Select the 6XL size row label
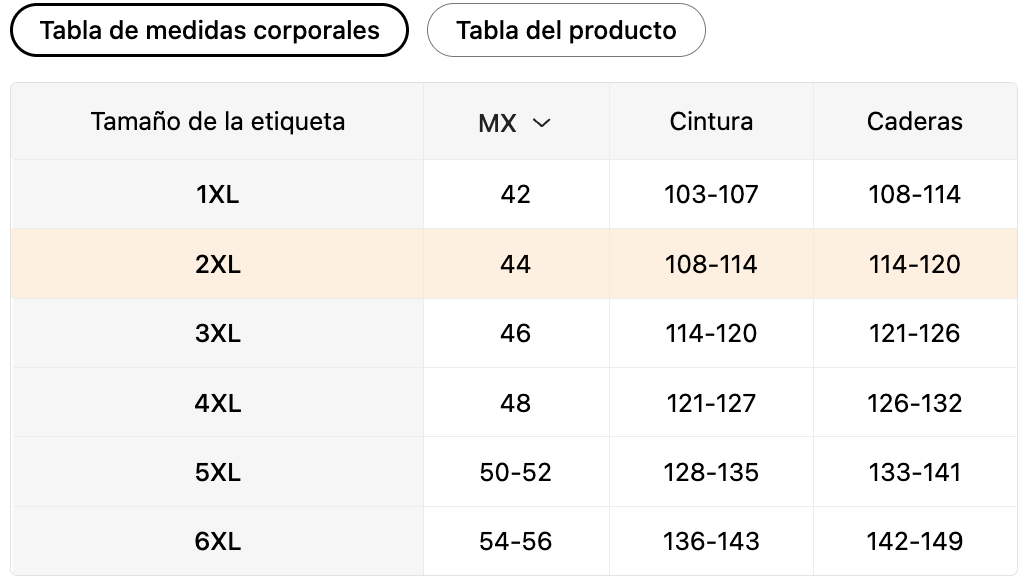 (217, 541)
